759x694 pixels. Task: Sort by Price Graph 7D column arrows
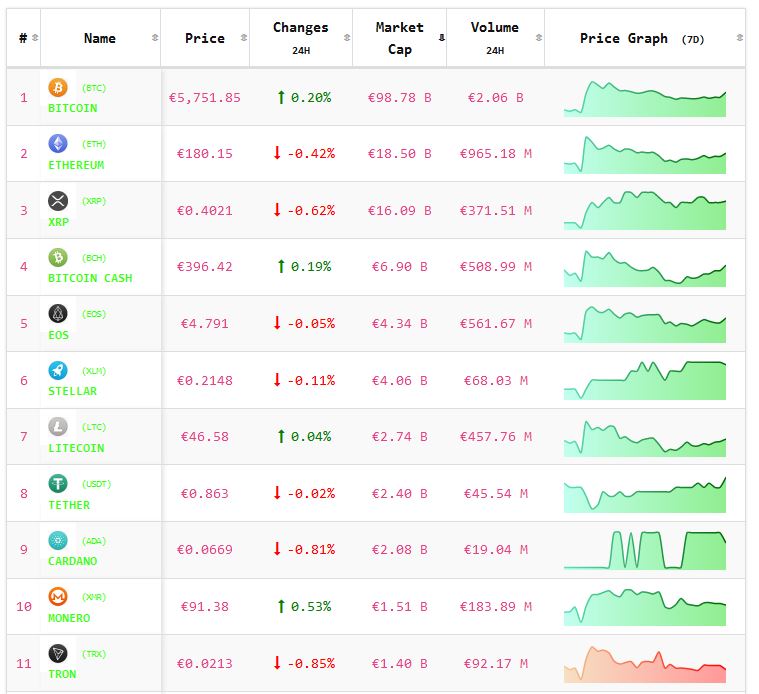[738, 38]
